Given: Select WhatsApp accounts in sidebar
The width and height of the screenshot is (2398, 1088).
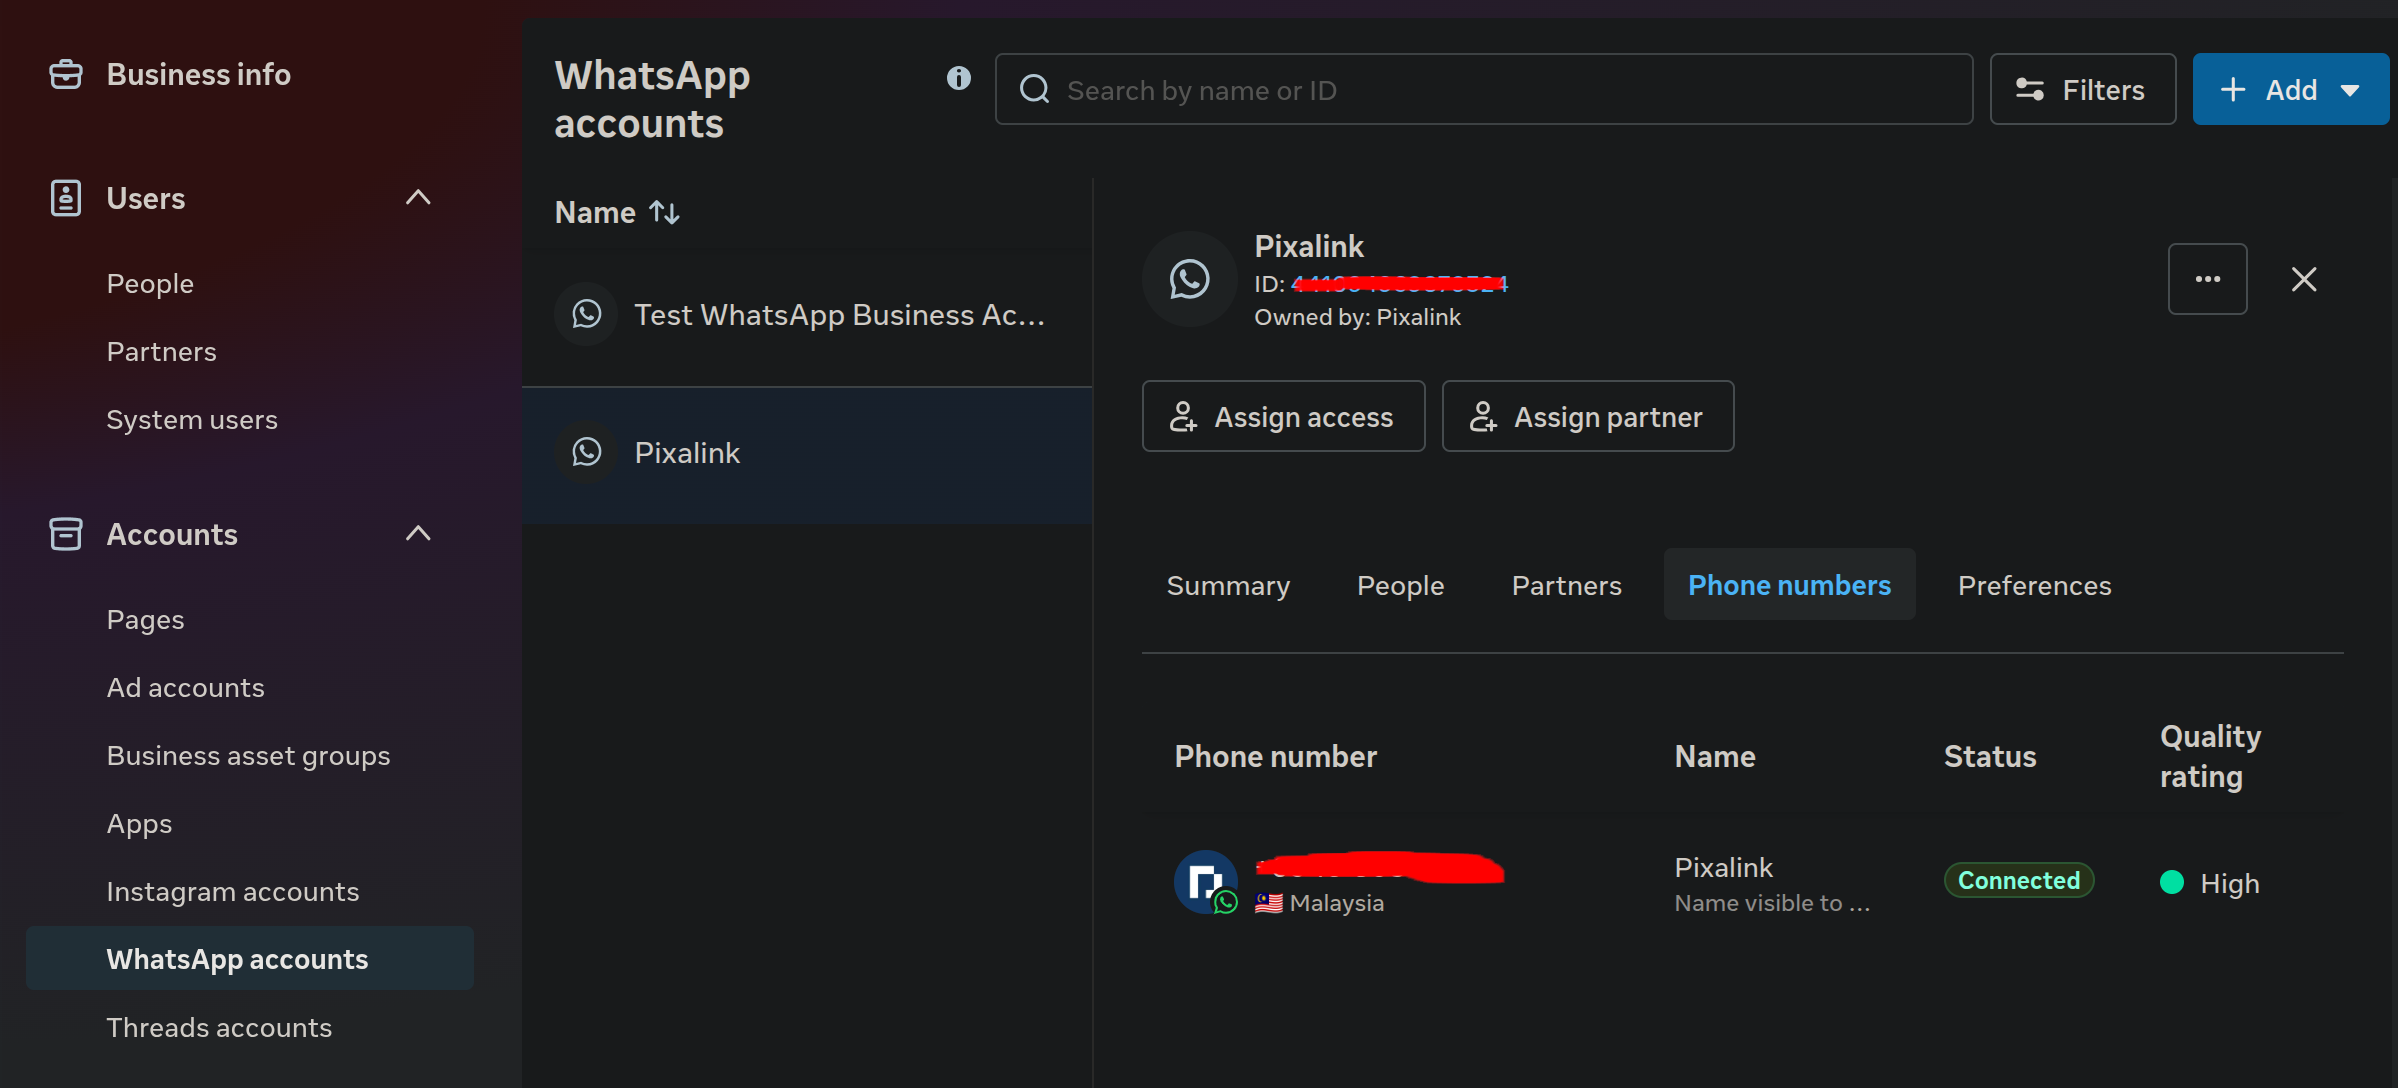Looking at the screenshot, I should (250, 958).
